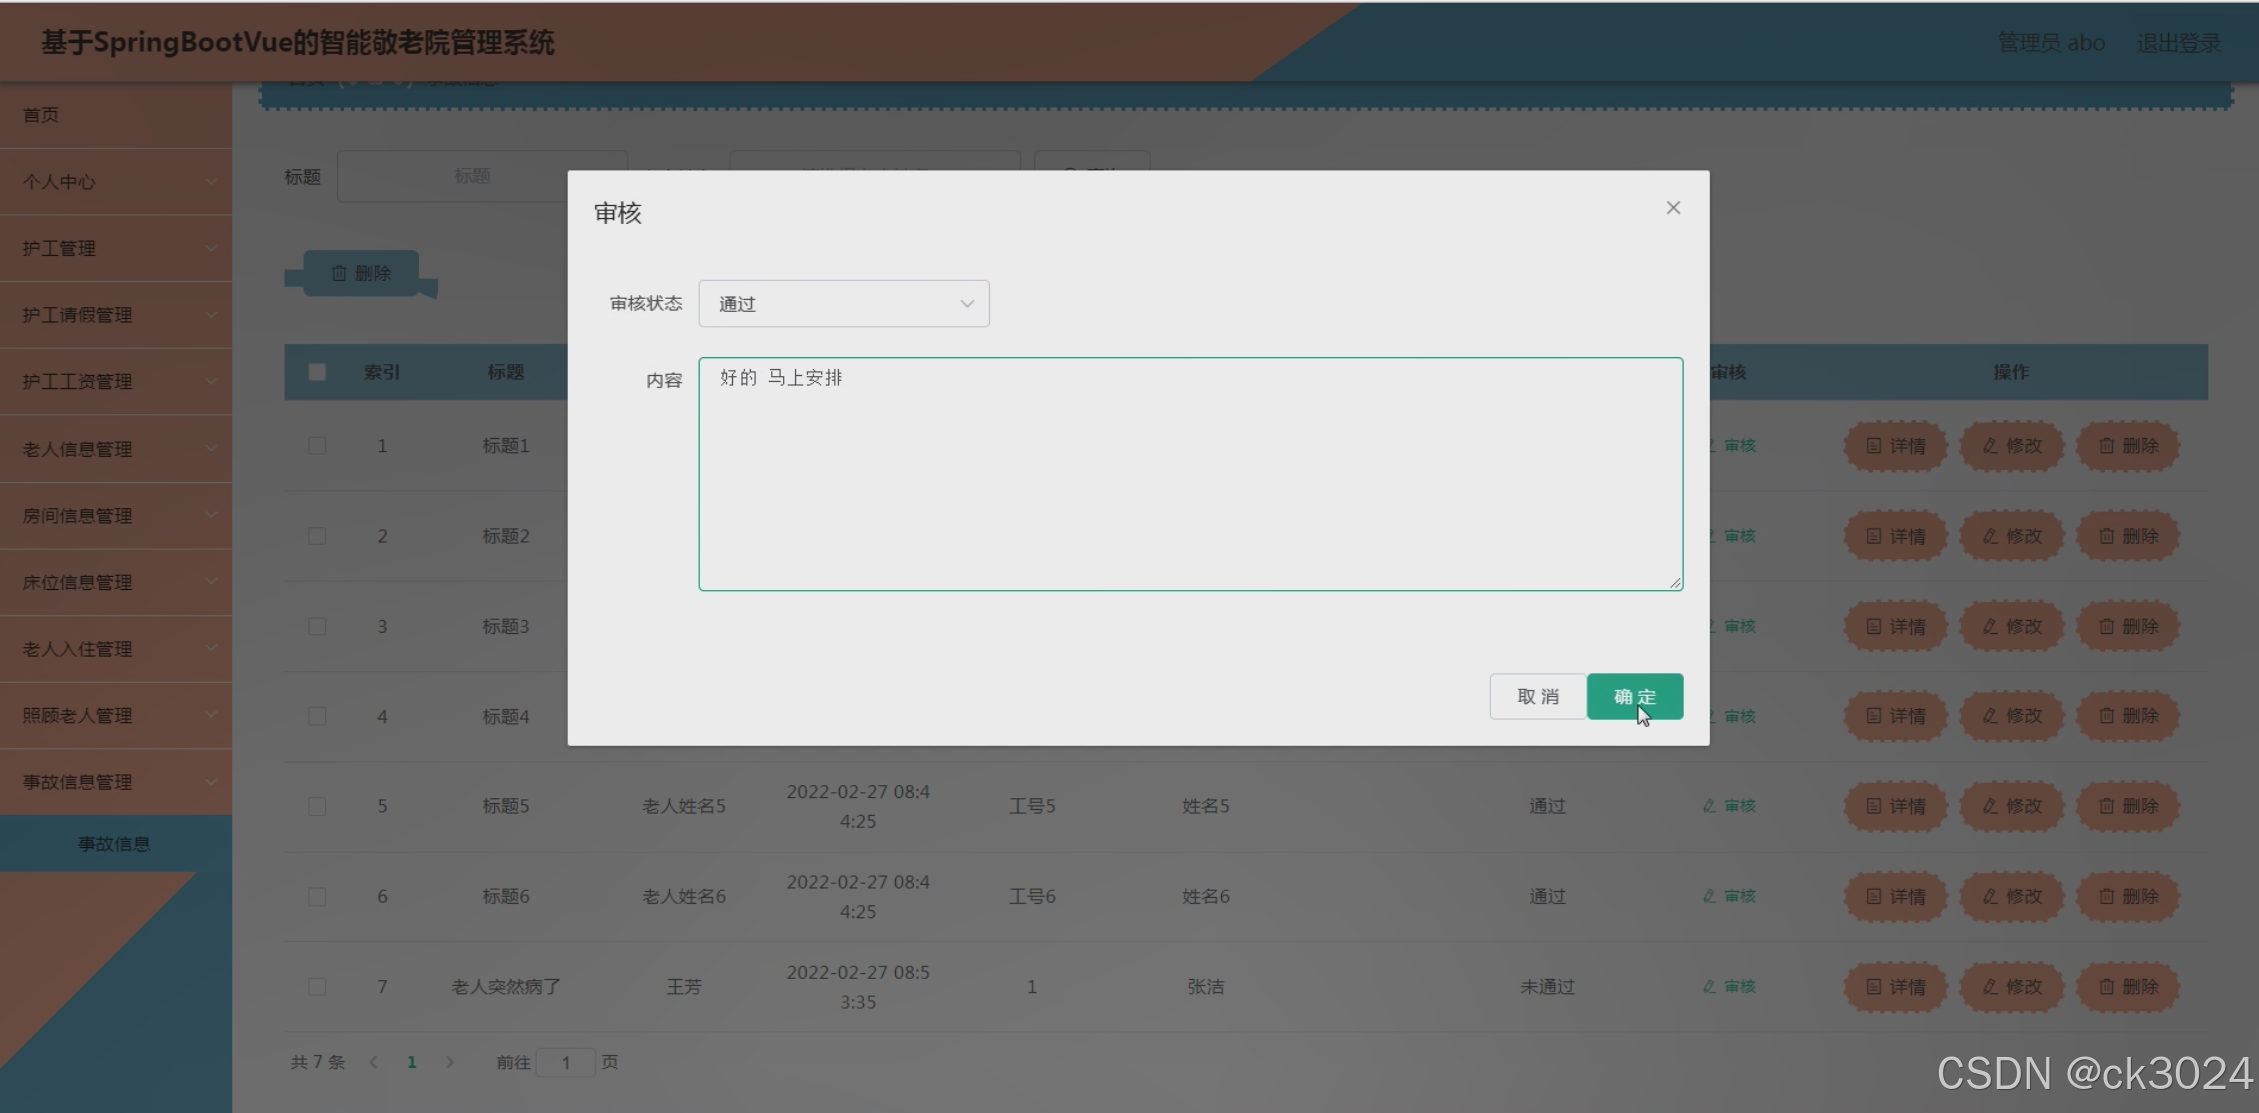Select the 事故信息 submenu item

coord(114,843)
